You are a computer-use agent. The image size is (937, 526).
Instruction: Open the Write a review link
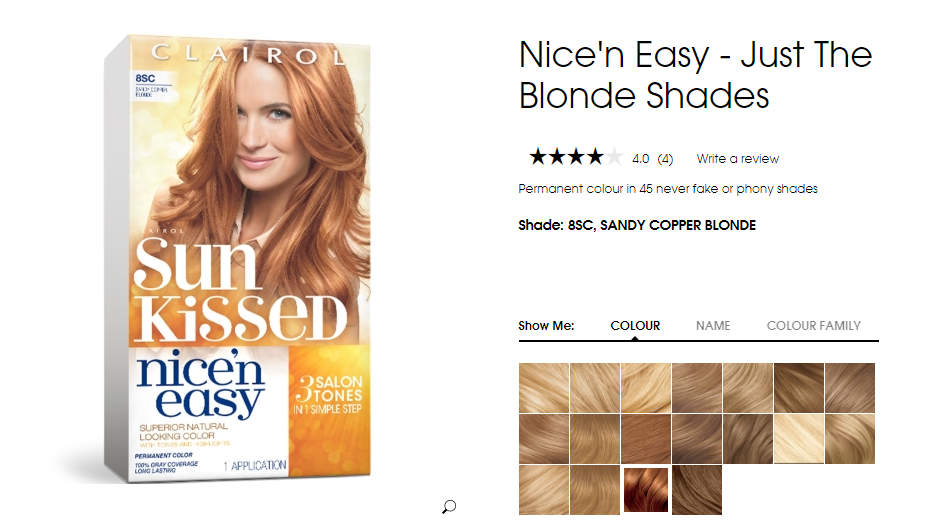[737, 159]
